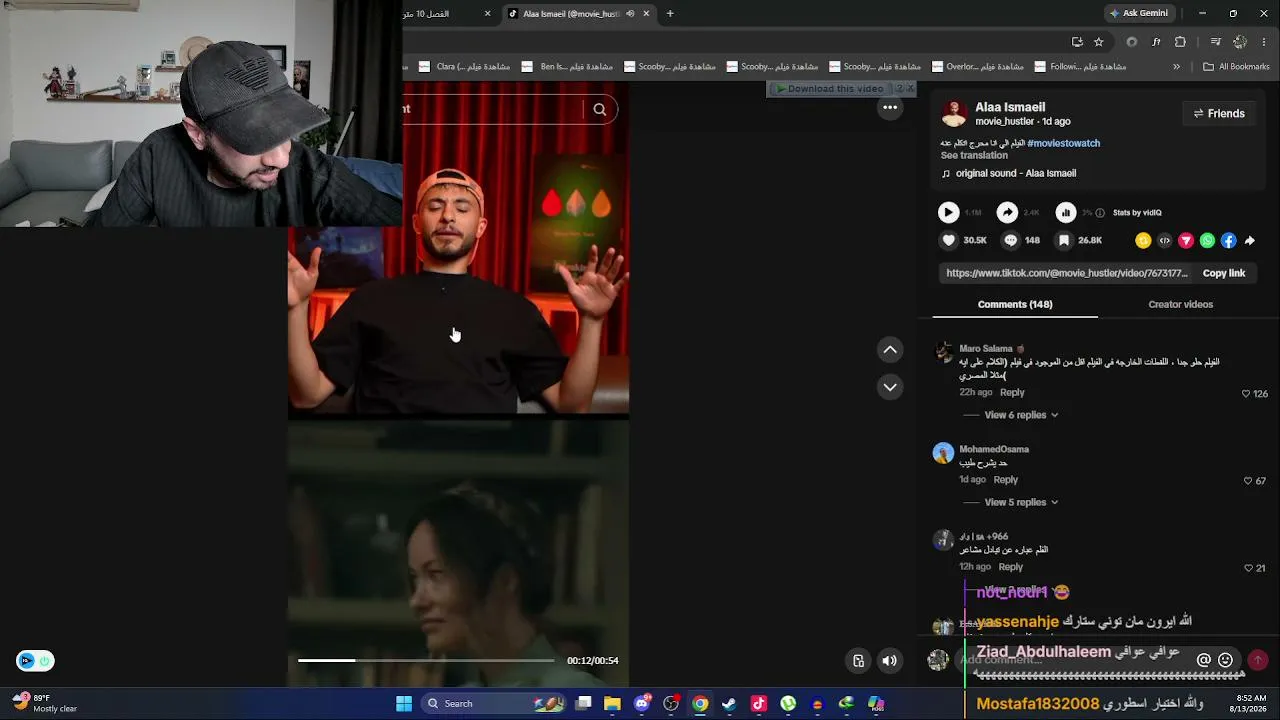Open the emoji picker in comment box

point(1225,660)
